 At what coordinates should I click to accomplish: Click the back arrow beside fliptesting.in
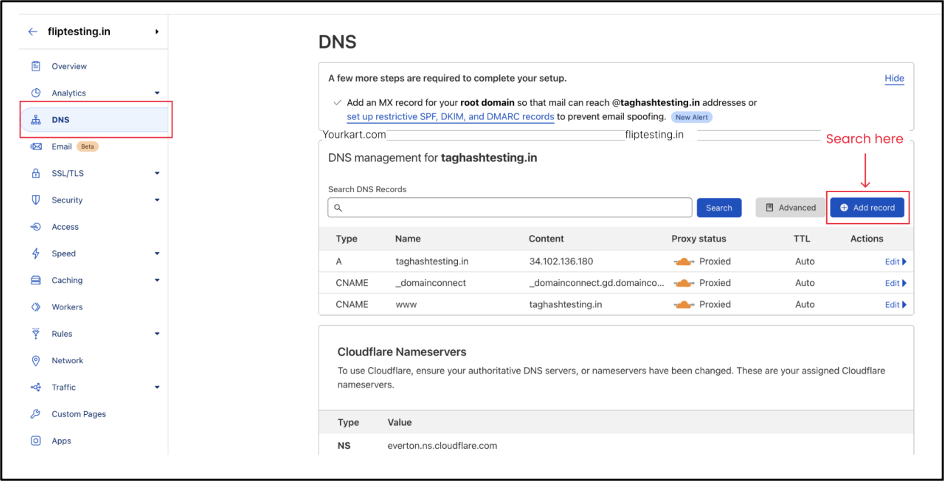point(33,31)
